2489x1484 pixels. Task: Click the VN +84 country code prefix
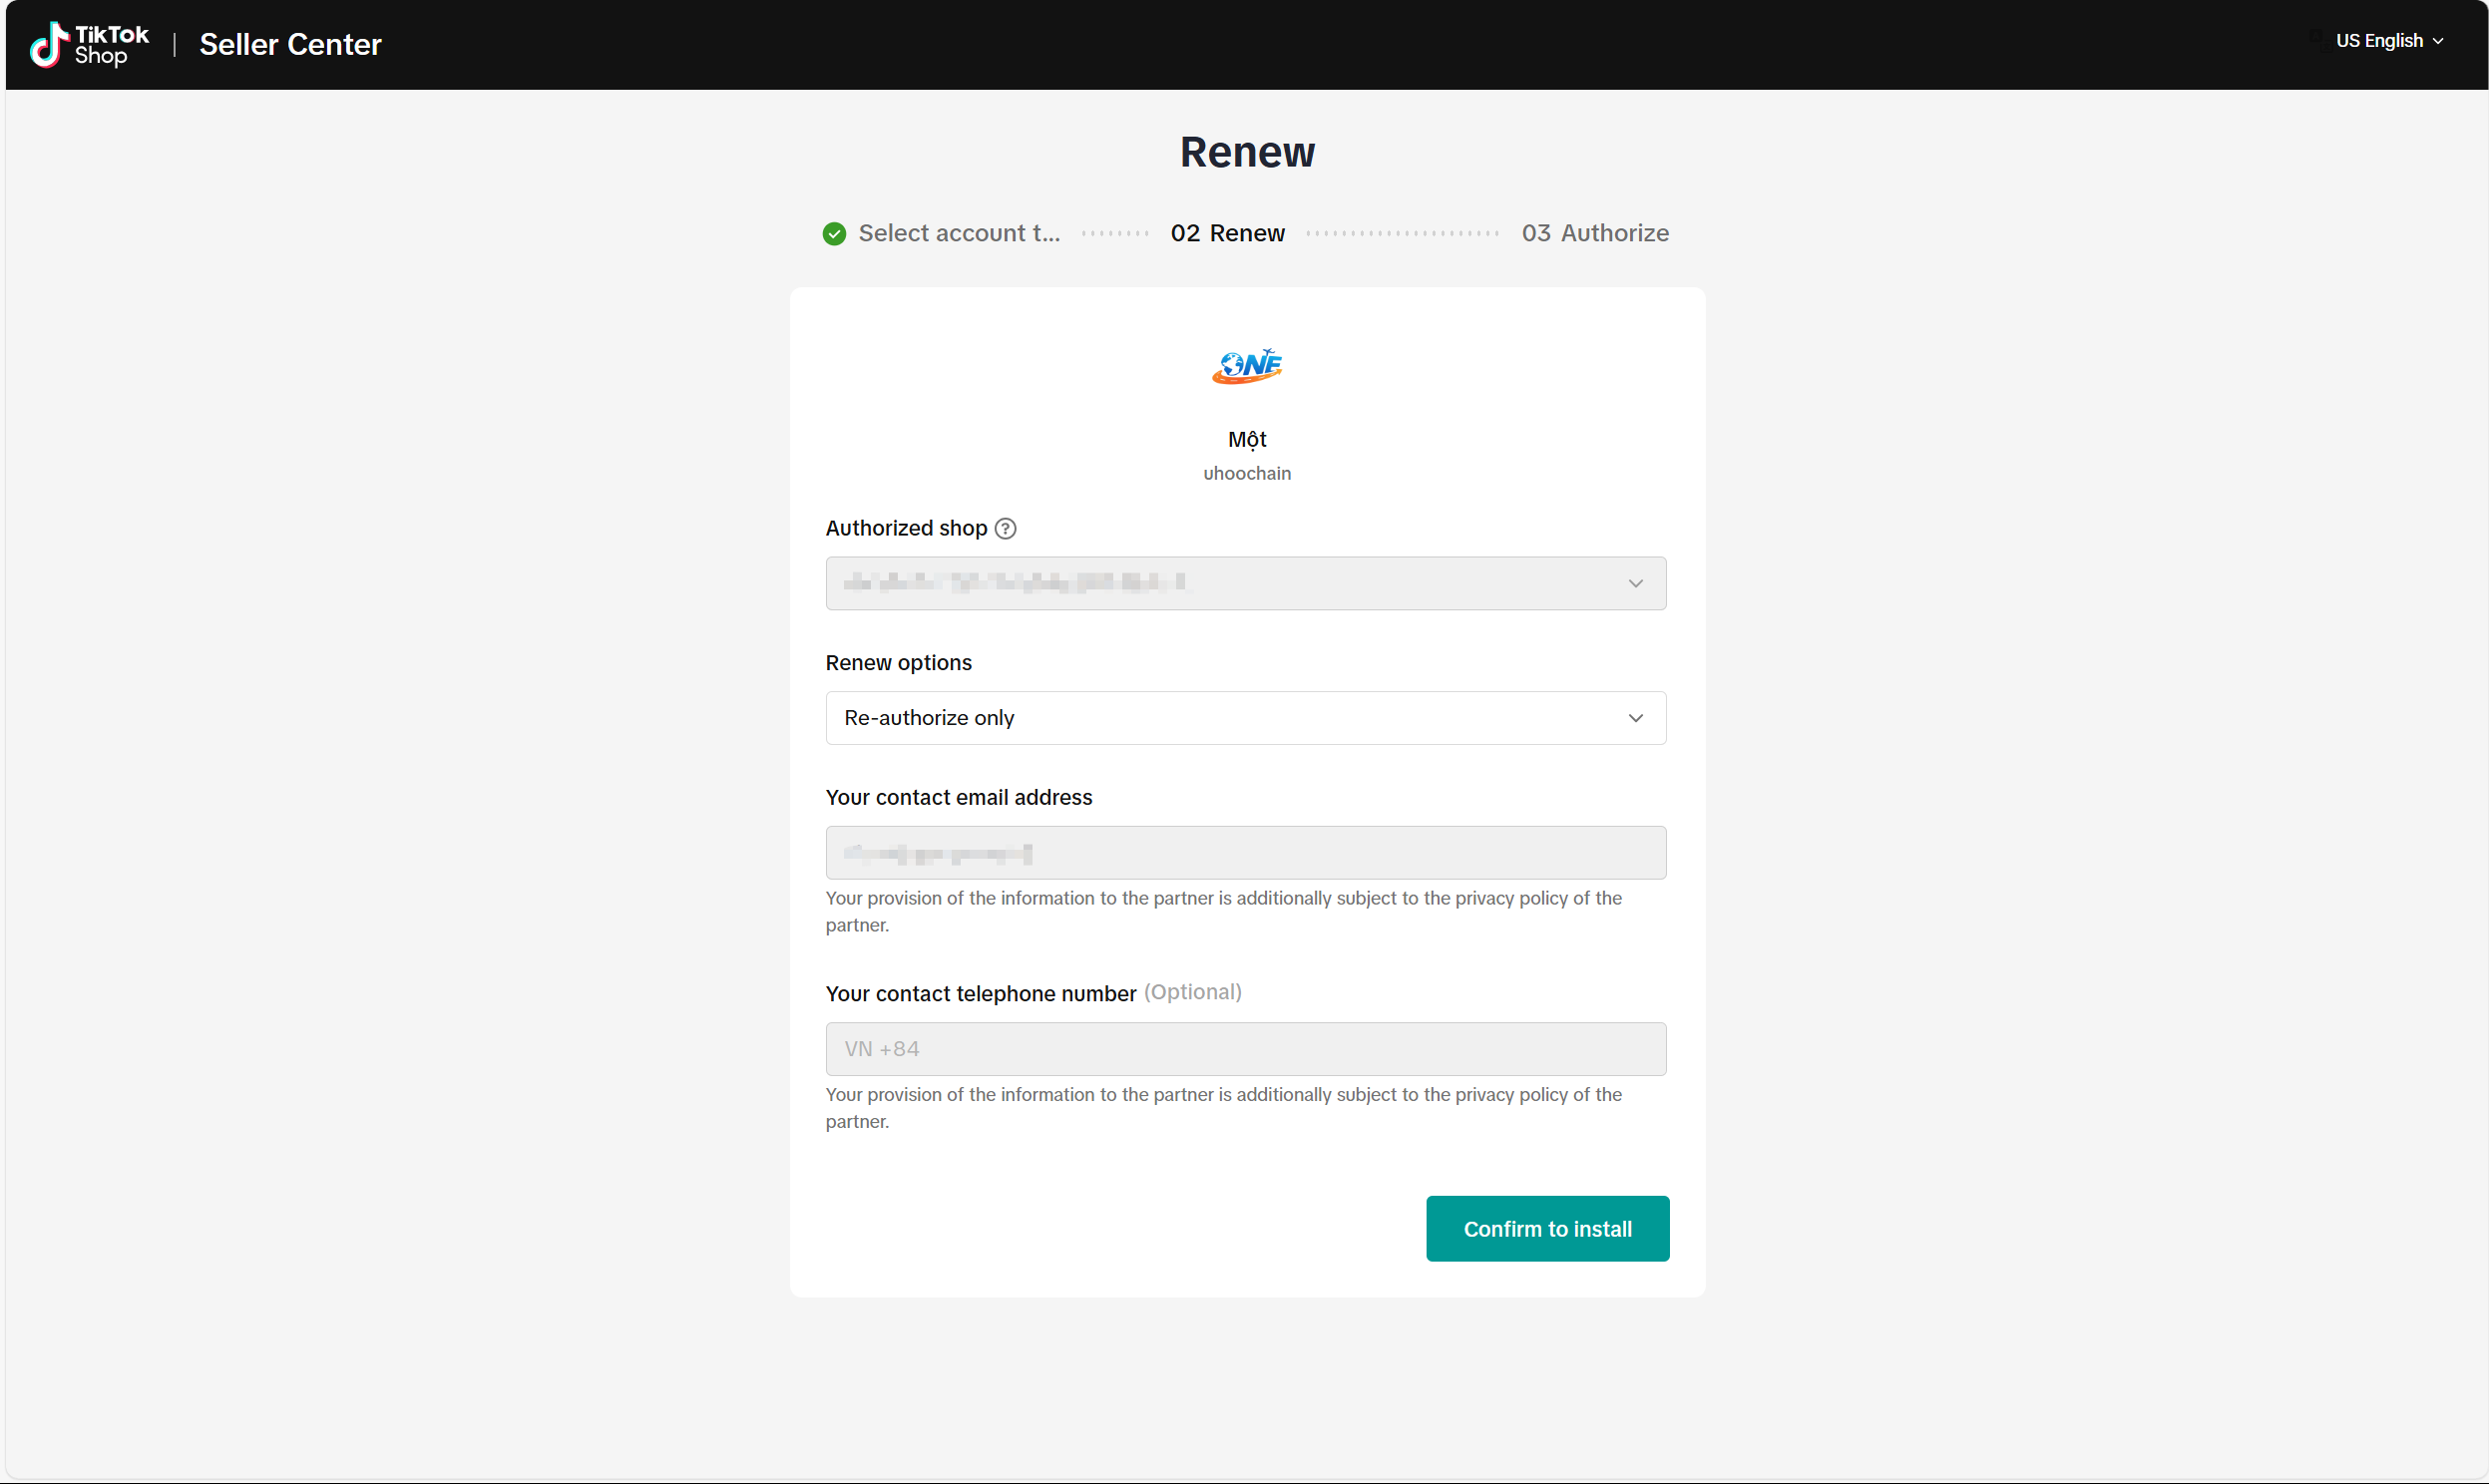881,1049
